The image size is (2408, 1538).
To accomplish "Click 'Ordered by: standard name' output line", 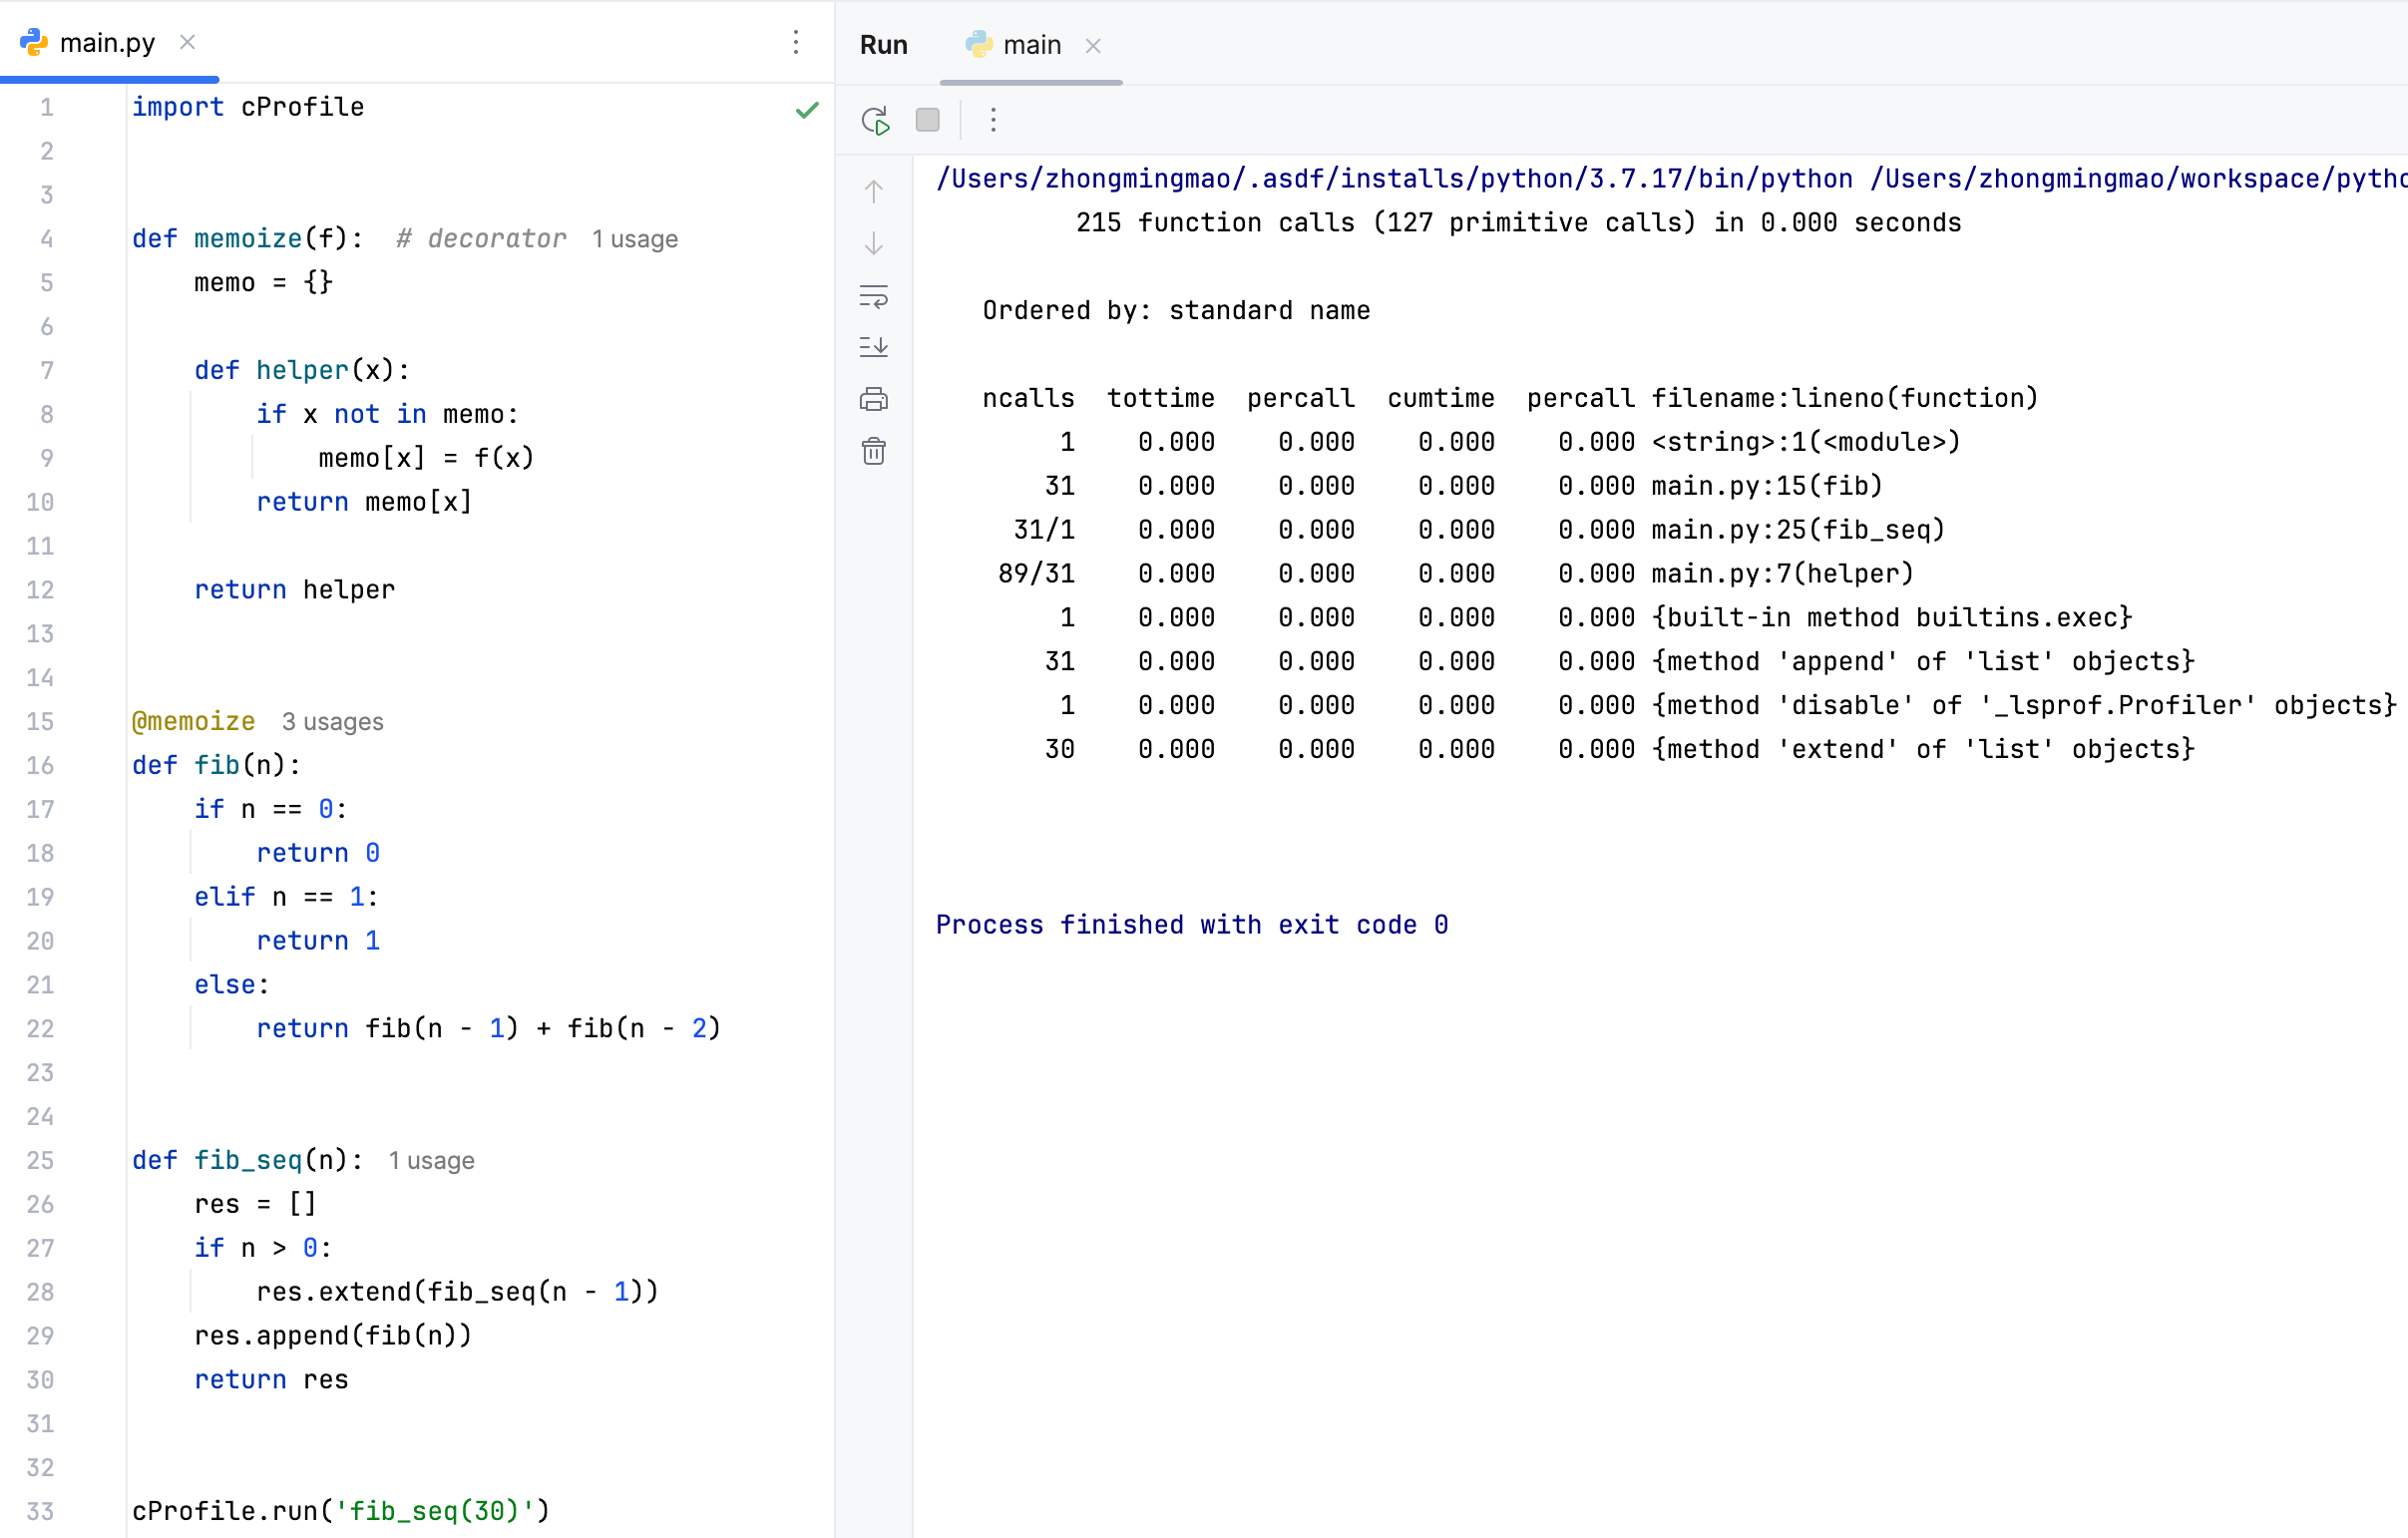I will click(1177, 311).
